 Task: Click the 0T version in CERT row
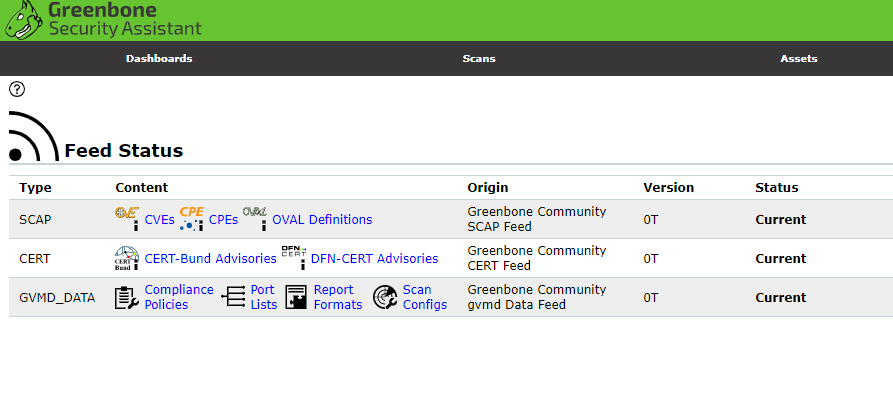[651, 259]
